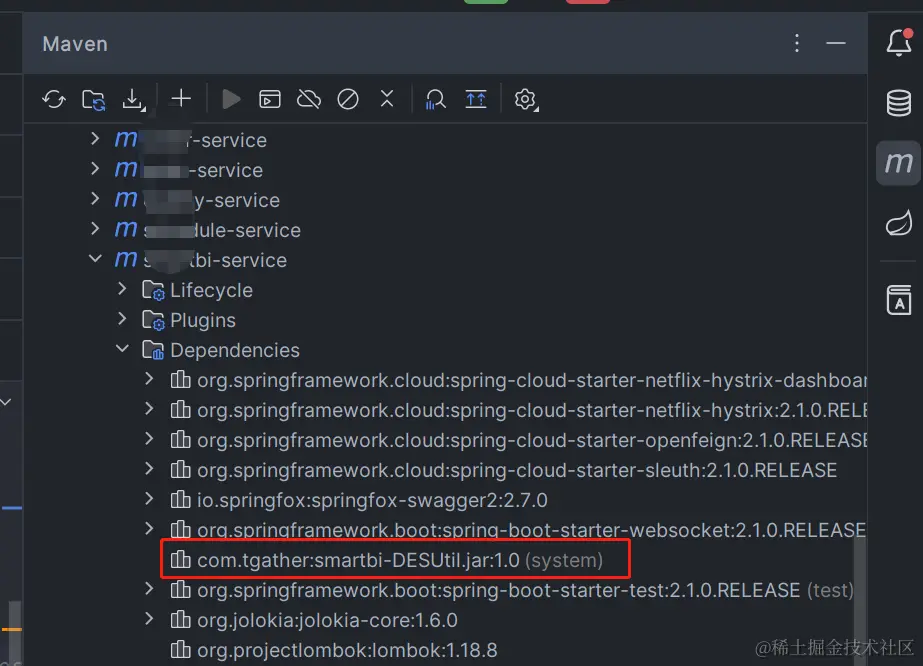Expand jolokia-core dependency
This screenshot has width=923, height=666.
[149, 619]
